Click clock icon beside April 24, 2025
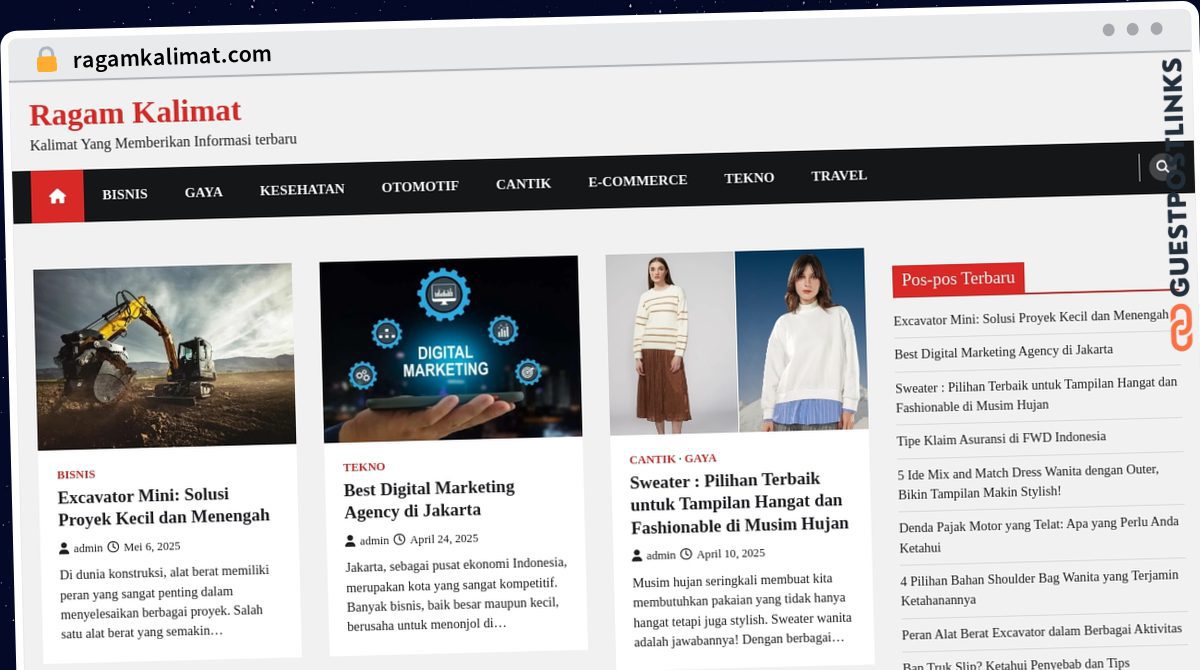The height and width of the screenshot is (670, 1200). click(x=399, y=540)
